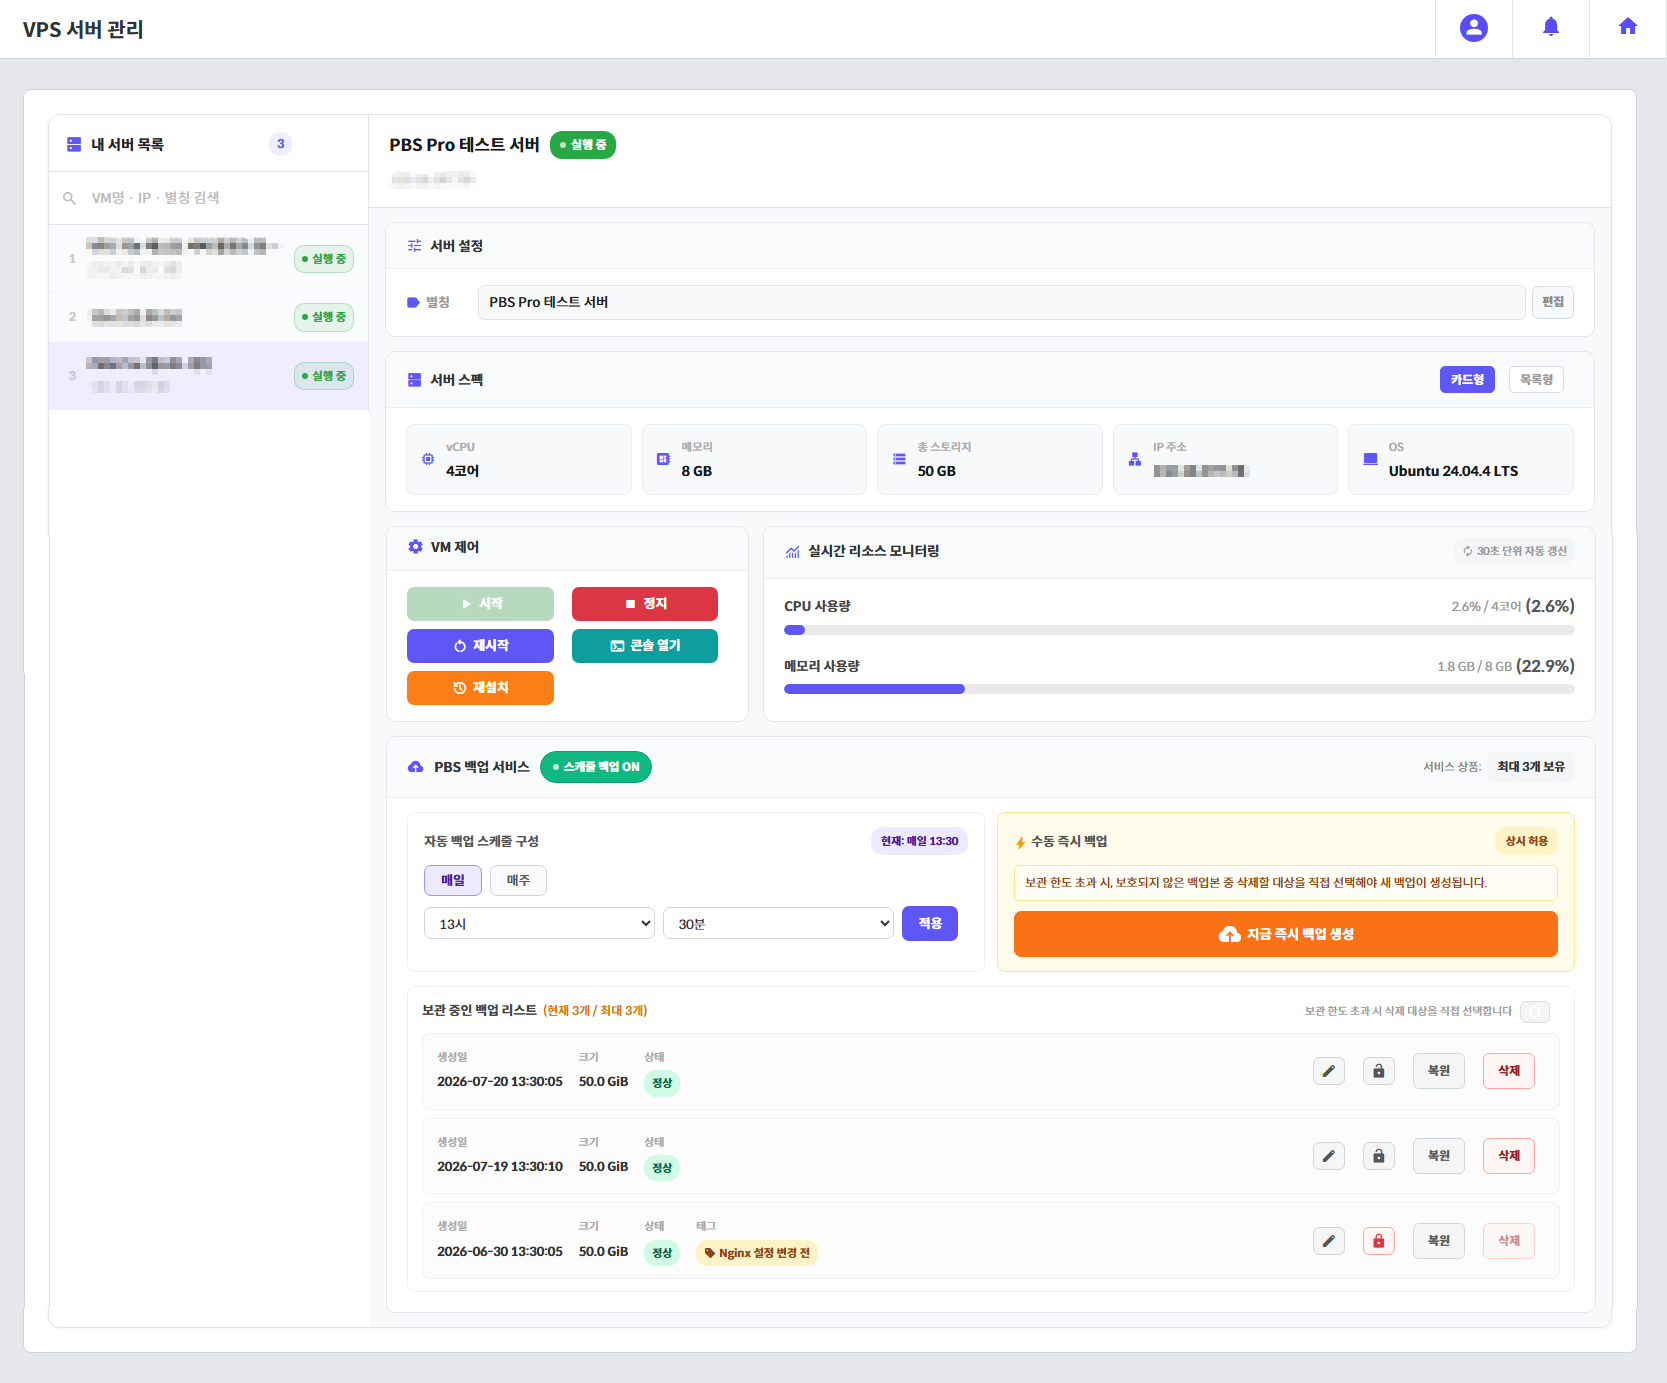
Task: Click the Nginx 설정 변경 전 tag
Action: 757,1253
